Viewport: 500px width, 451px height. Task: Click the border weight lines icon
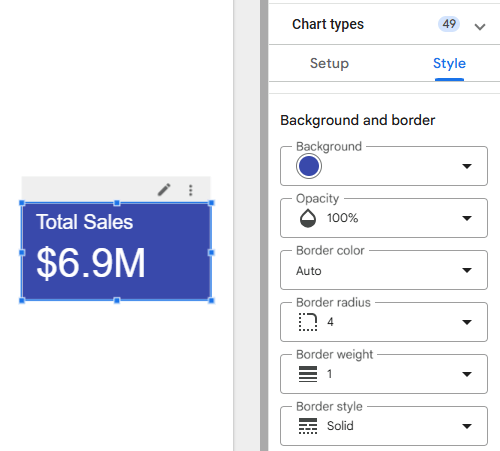point(308,374)
